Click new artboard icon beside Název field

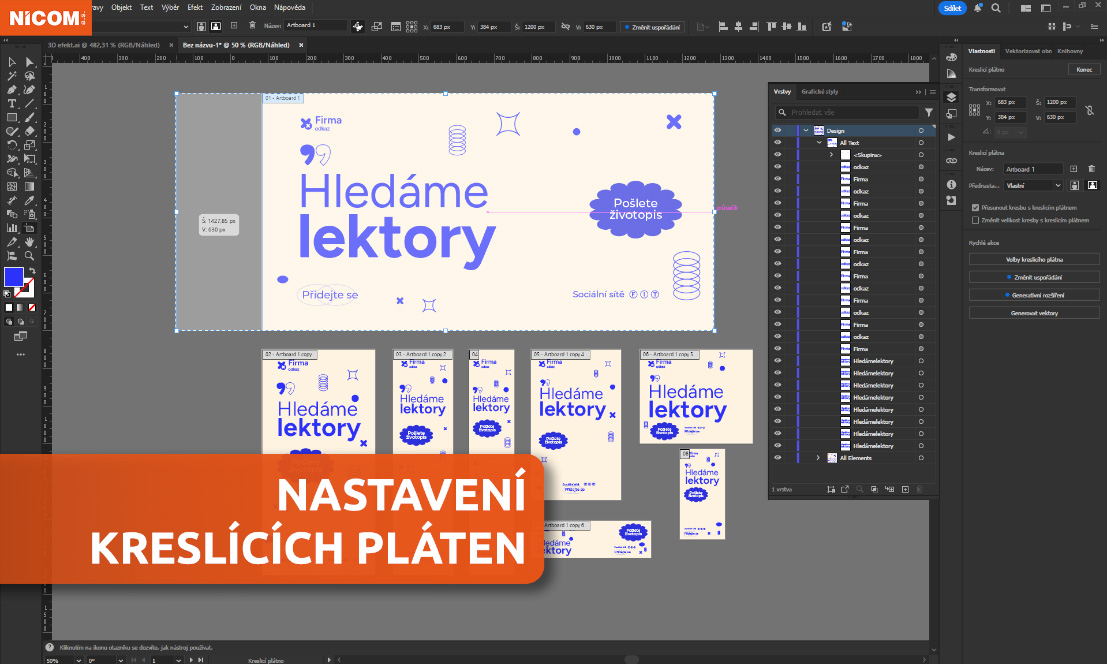point(1074,169)
